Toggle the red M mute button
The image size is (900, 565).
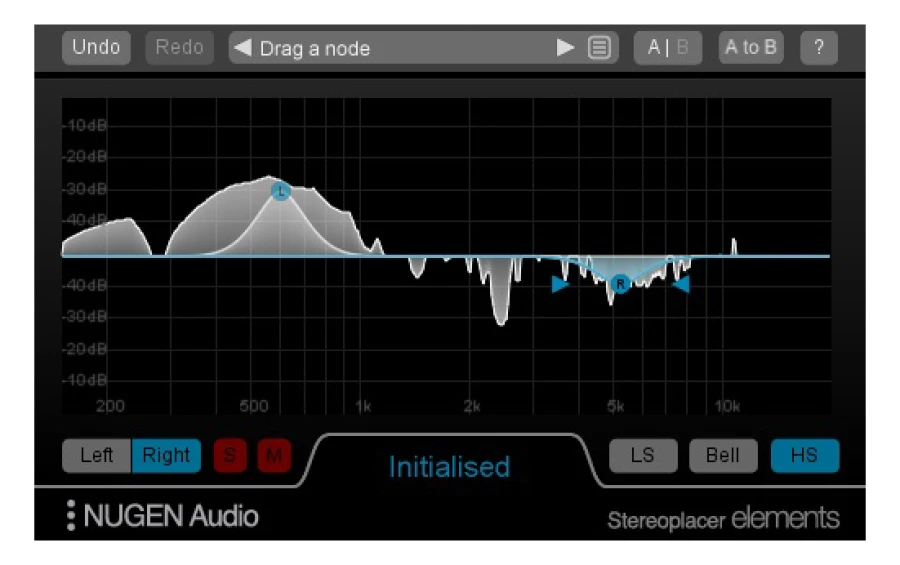pyautogui.click(x=274, y=455)
